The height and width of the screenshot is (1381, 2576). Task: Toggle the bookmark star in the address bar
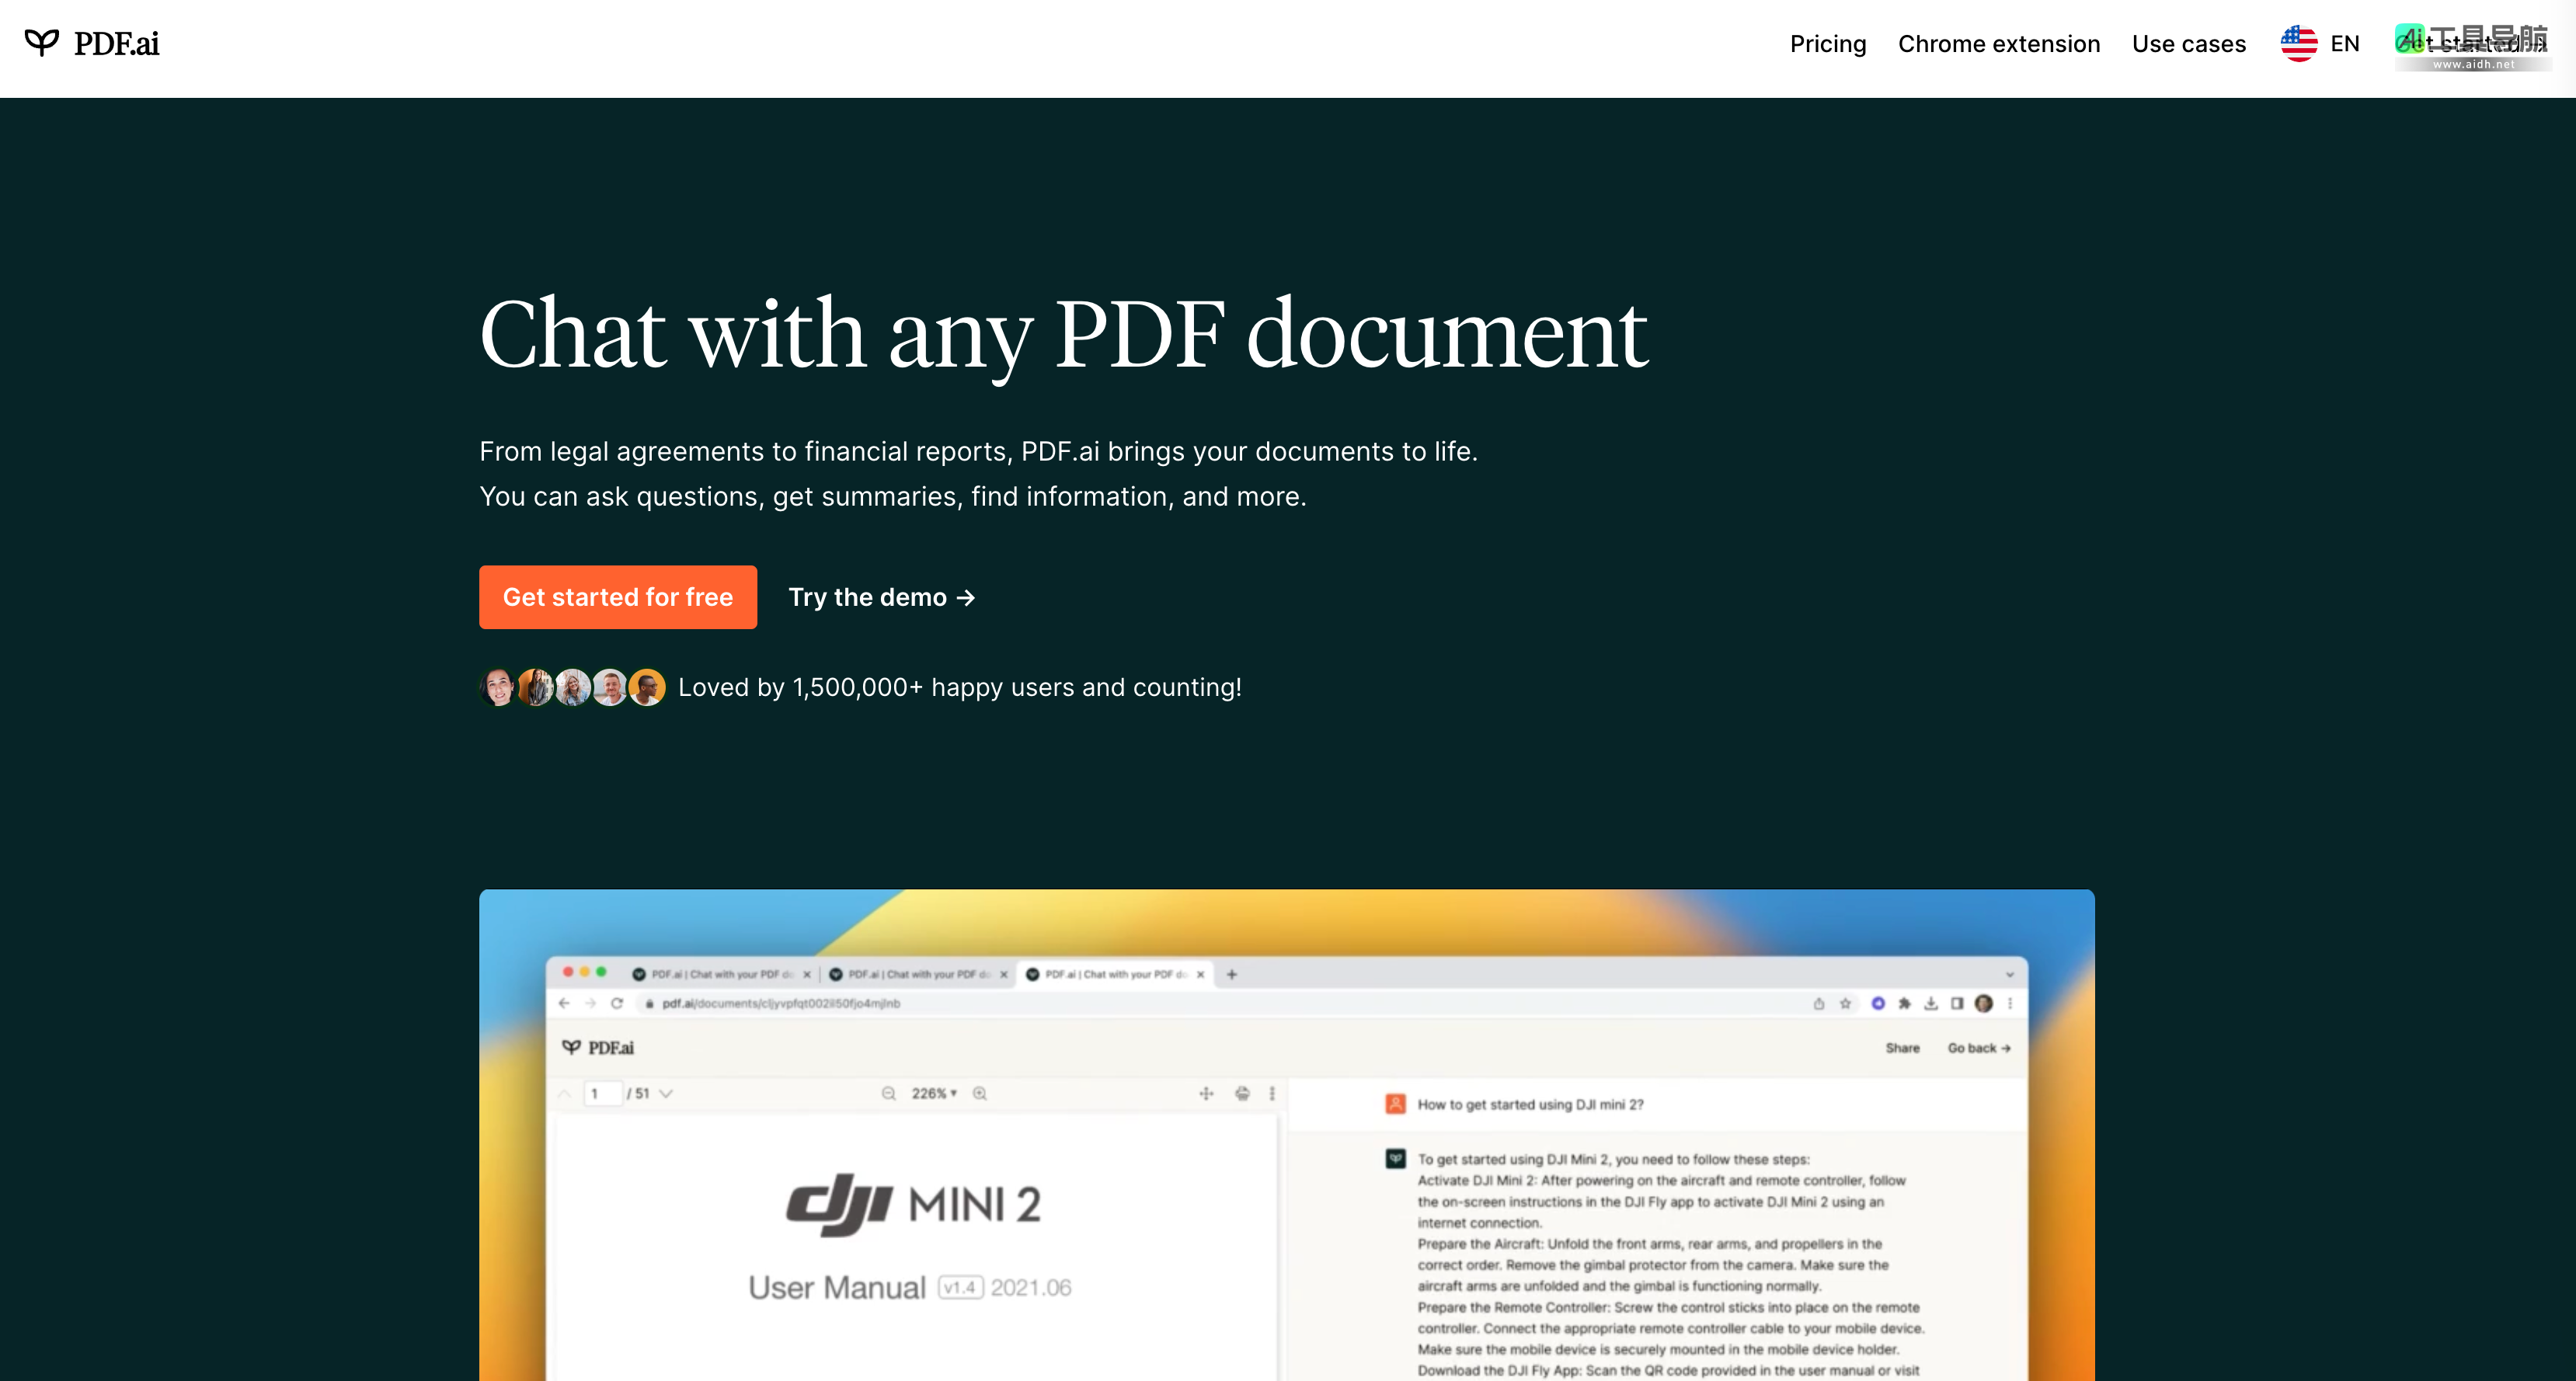coord(1845,1004)
